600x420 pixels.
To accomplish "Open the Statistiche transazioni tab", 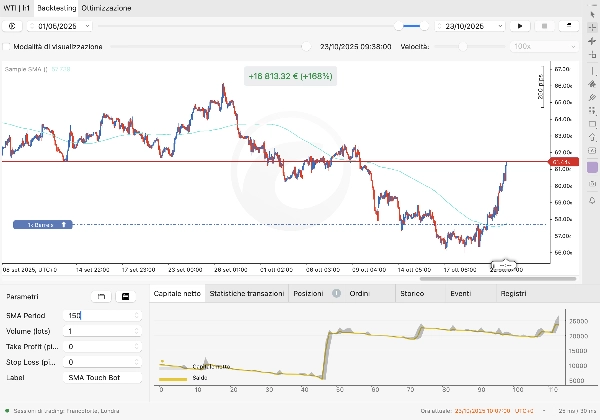I will pos(246,294).
